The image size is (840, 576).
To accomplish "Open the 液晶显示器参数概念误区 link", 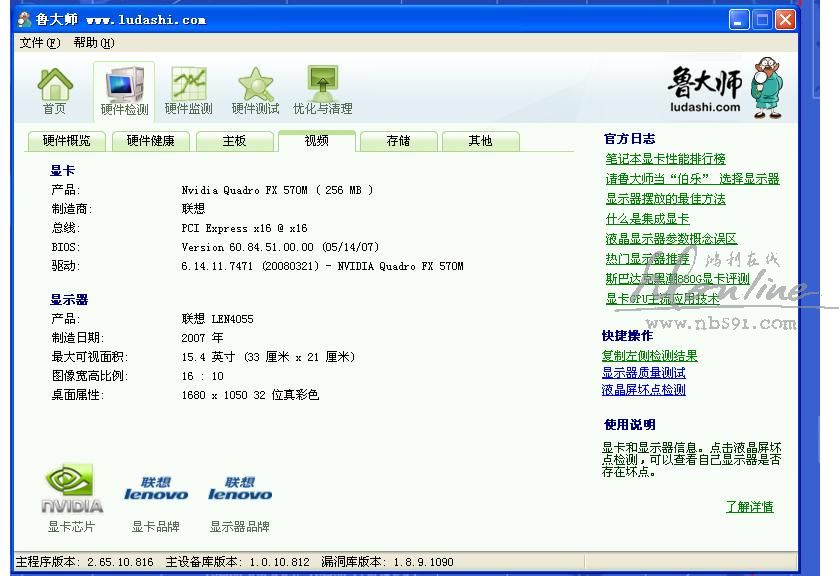I will [x=671, y=238].
